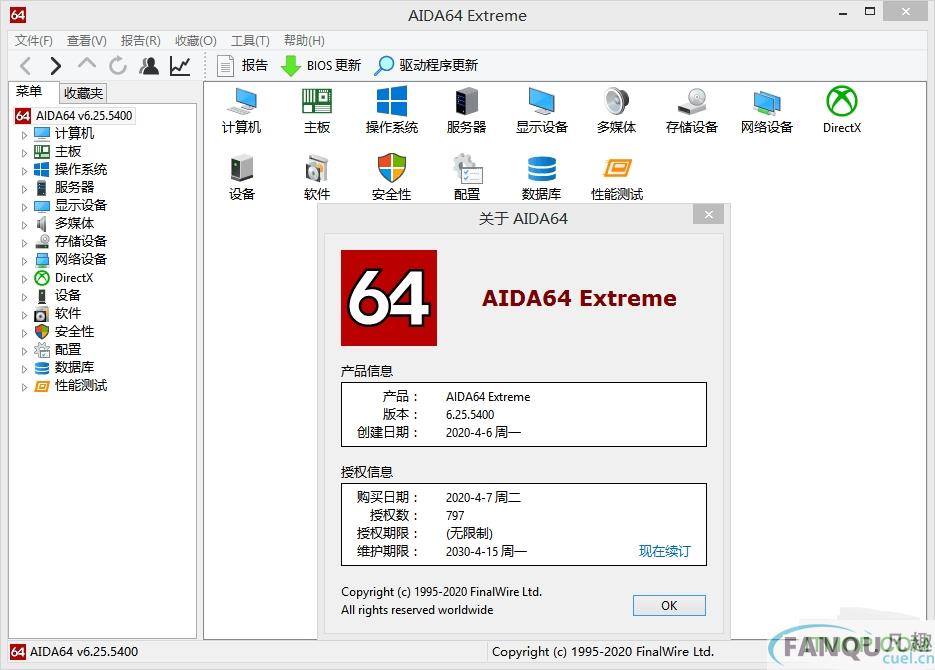Select 安全性 in the left tree
Screen dimensions: 935x670
click(x=74, y=331)
